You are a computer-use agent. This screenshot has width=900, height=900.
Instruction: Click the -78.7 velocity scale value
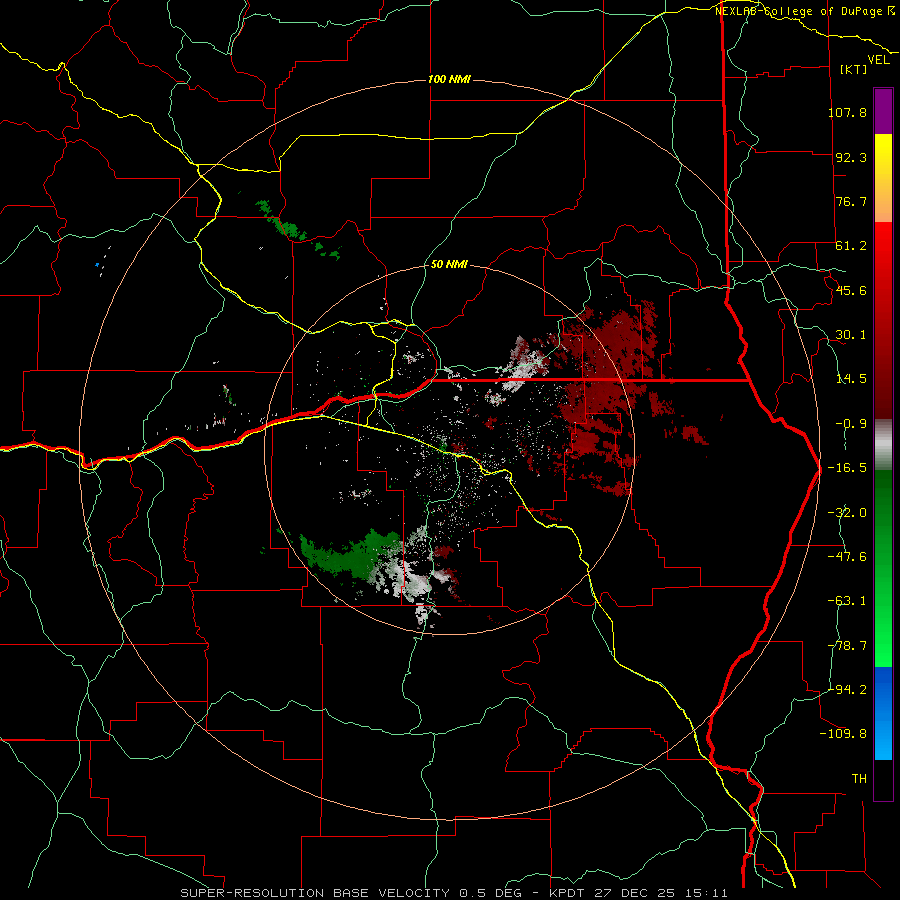(x=847, y=646)
